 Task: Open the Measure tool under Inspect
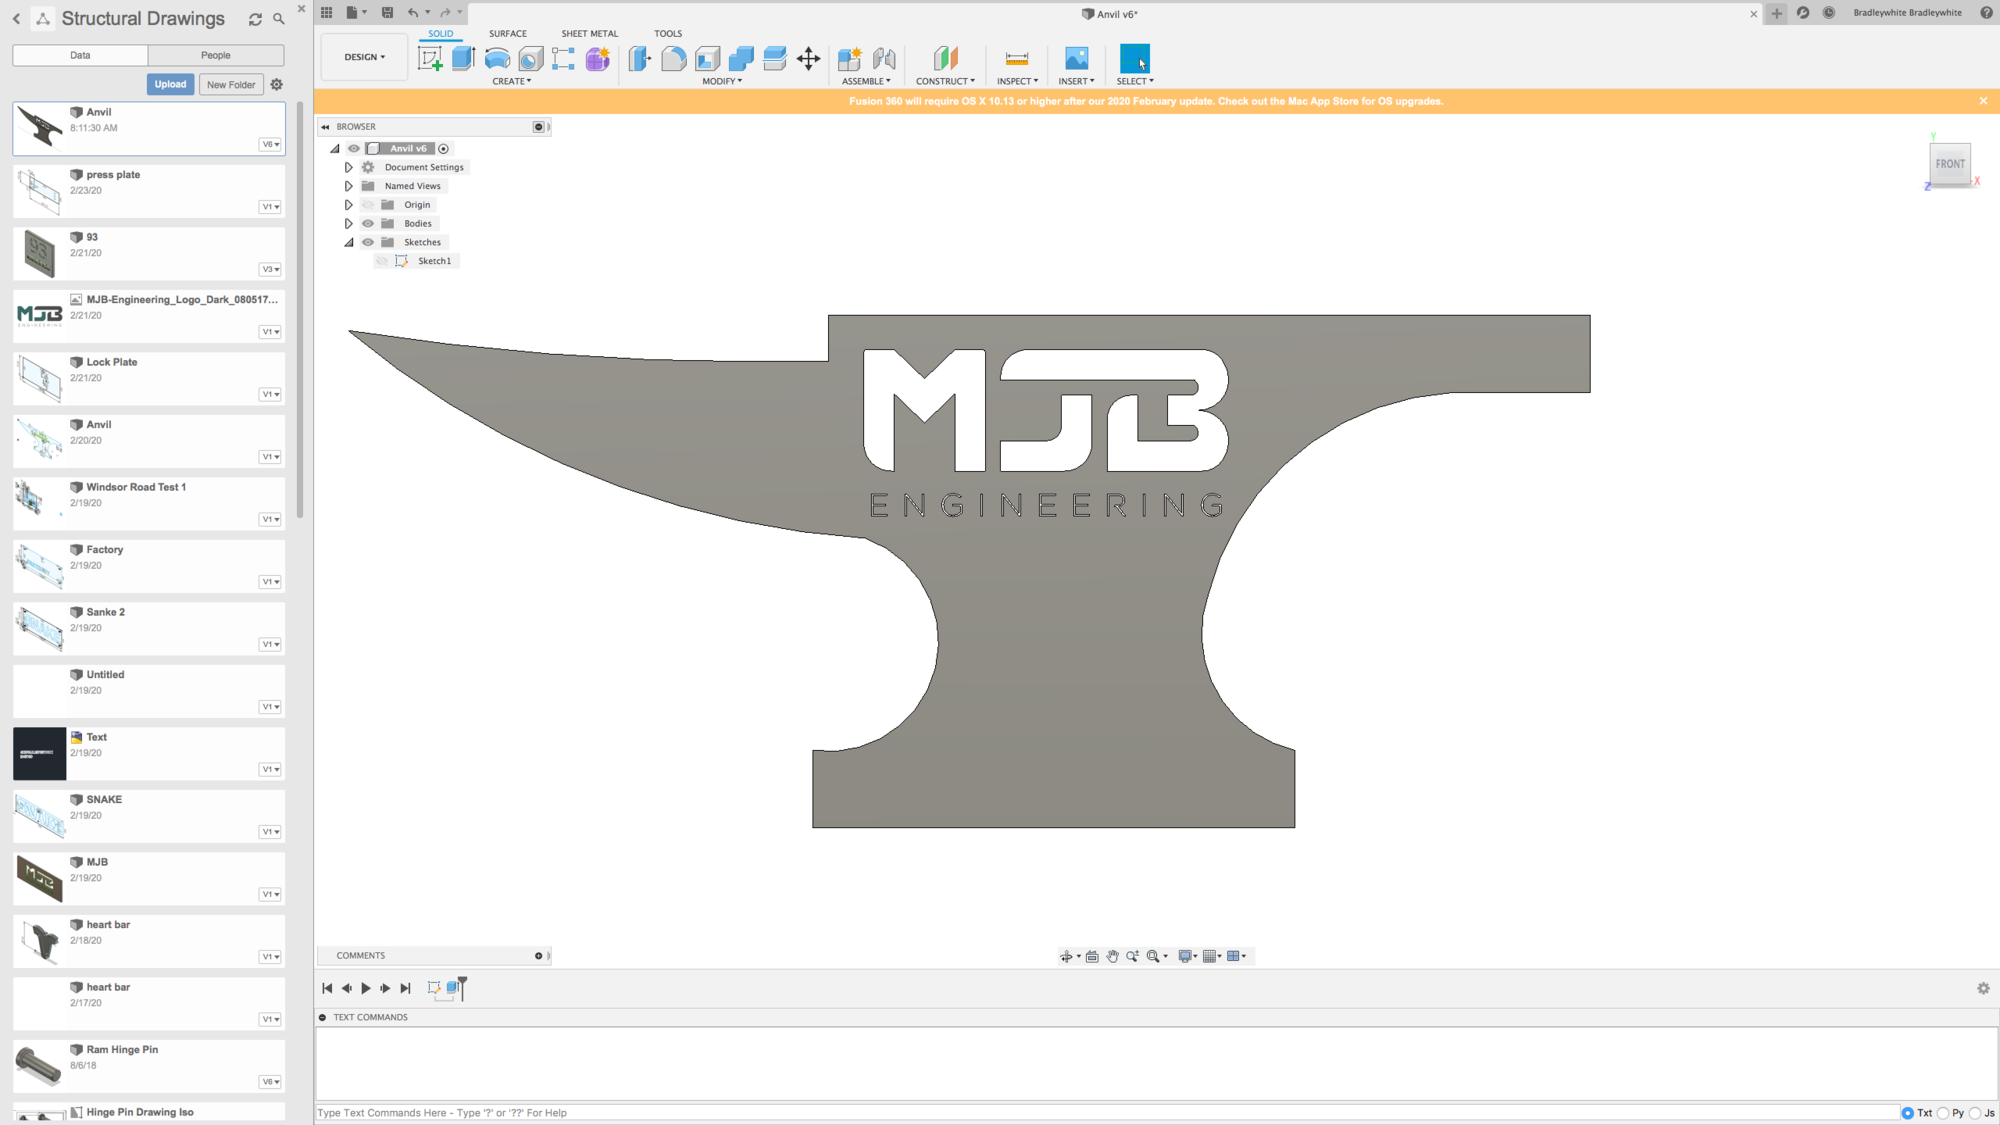[x=1016, y=59]
